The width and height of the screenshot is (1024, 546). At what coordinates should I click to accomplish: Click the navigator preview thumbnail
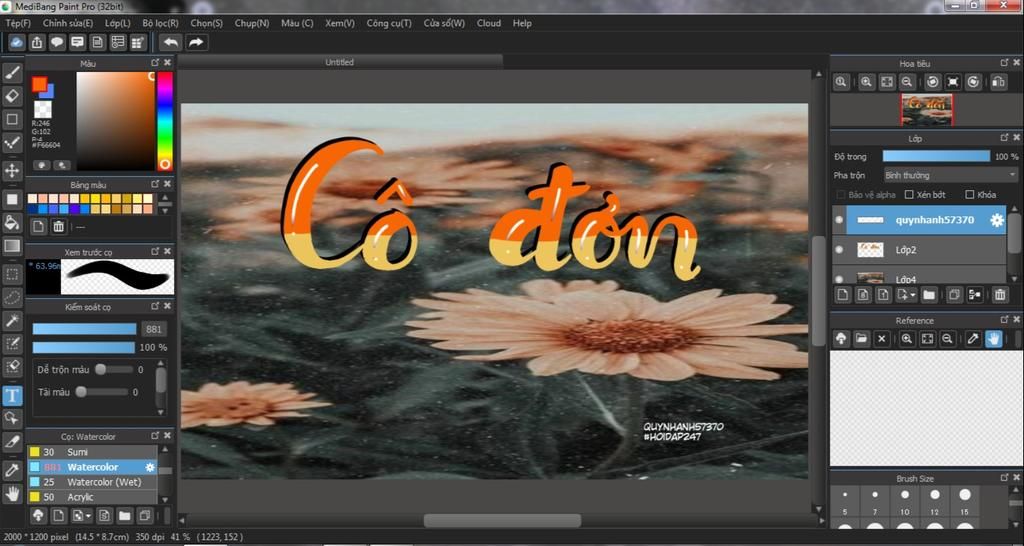click(x=927, y=109)
